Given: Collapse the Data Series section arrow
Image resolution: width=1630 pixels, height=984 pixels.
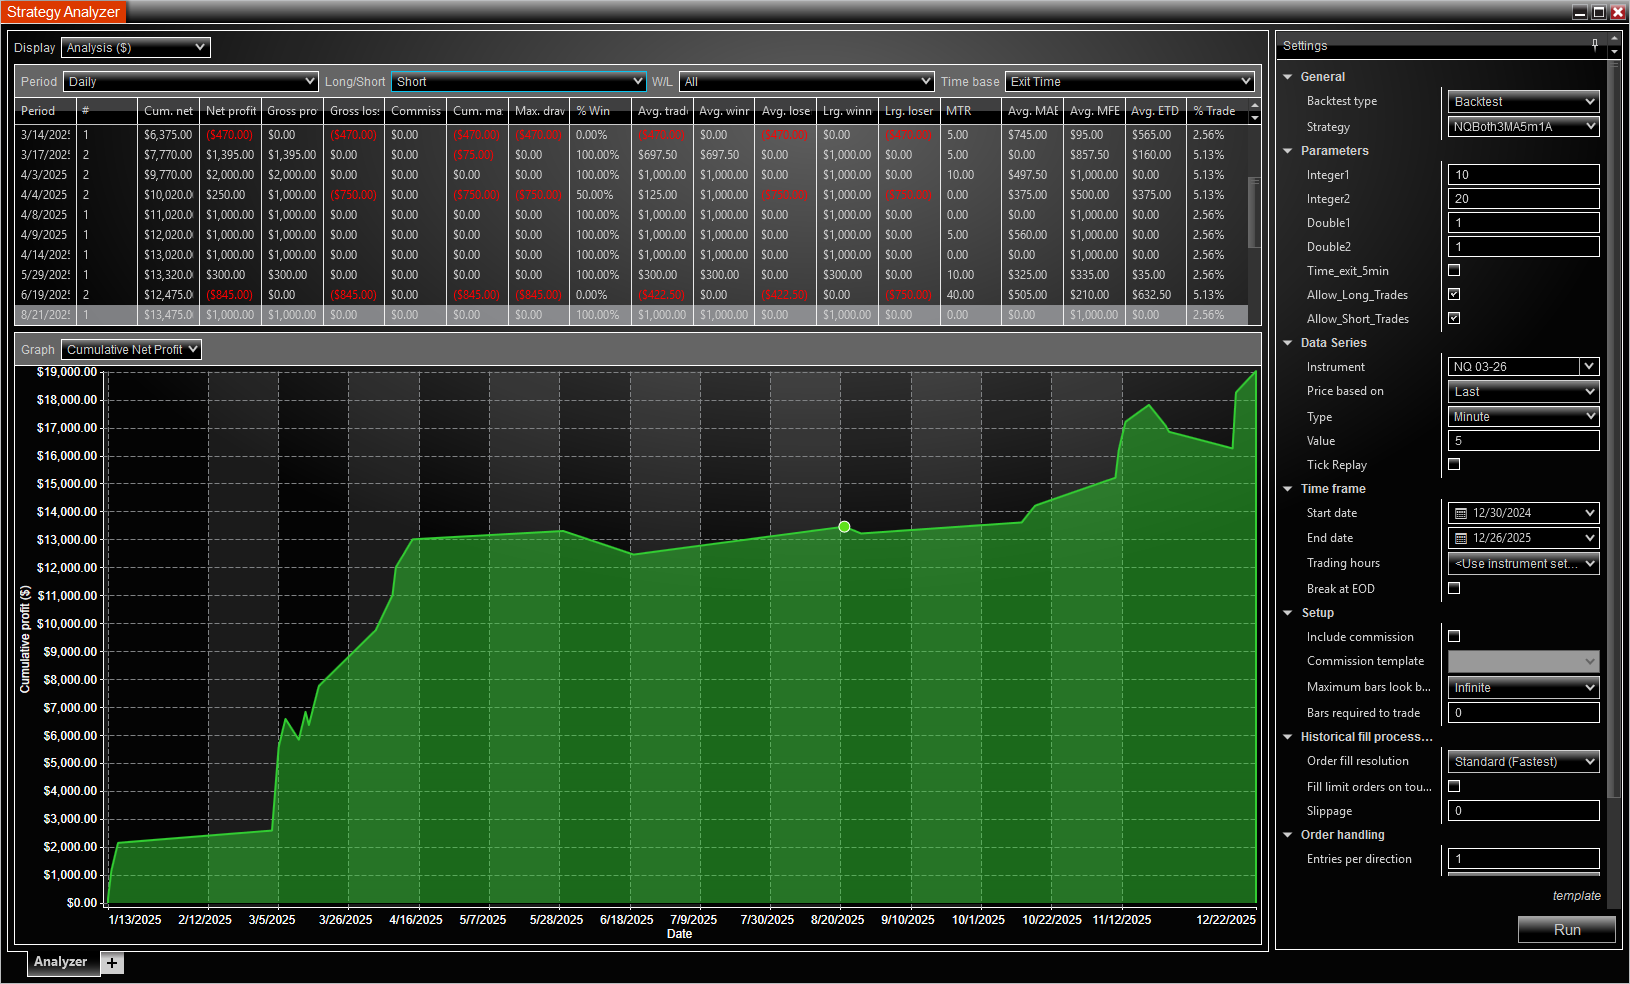Looking at the screenshot, I should coord(1288,343).
